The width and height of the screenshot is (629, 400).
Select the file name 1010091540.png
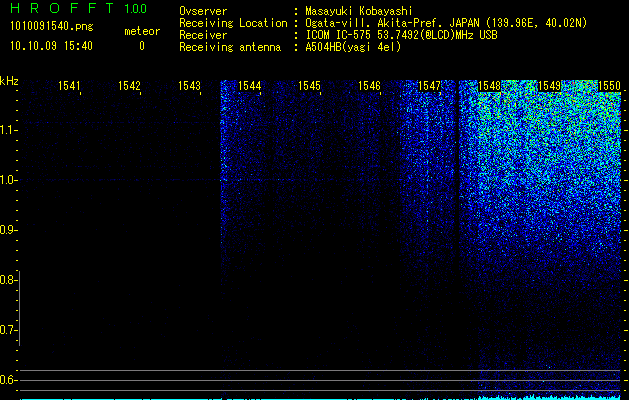point(52,27)
